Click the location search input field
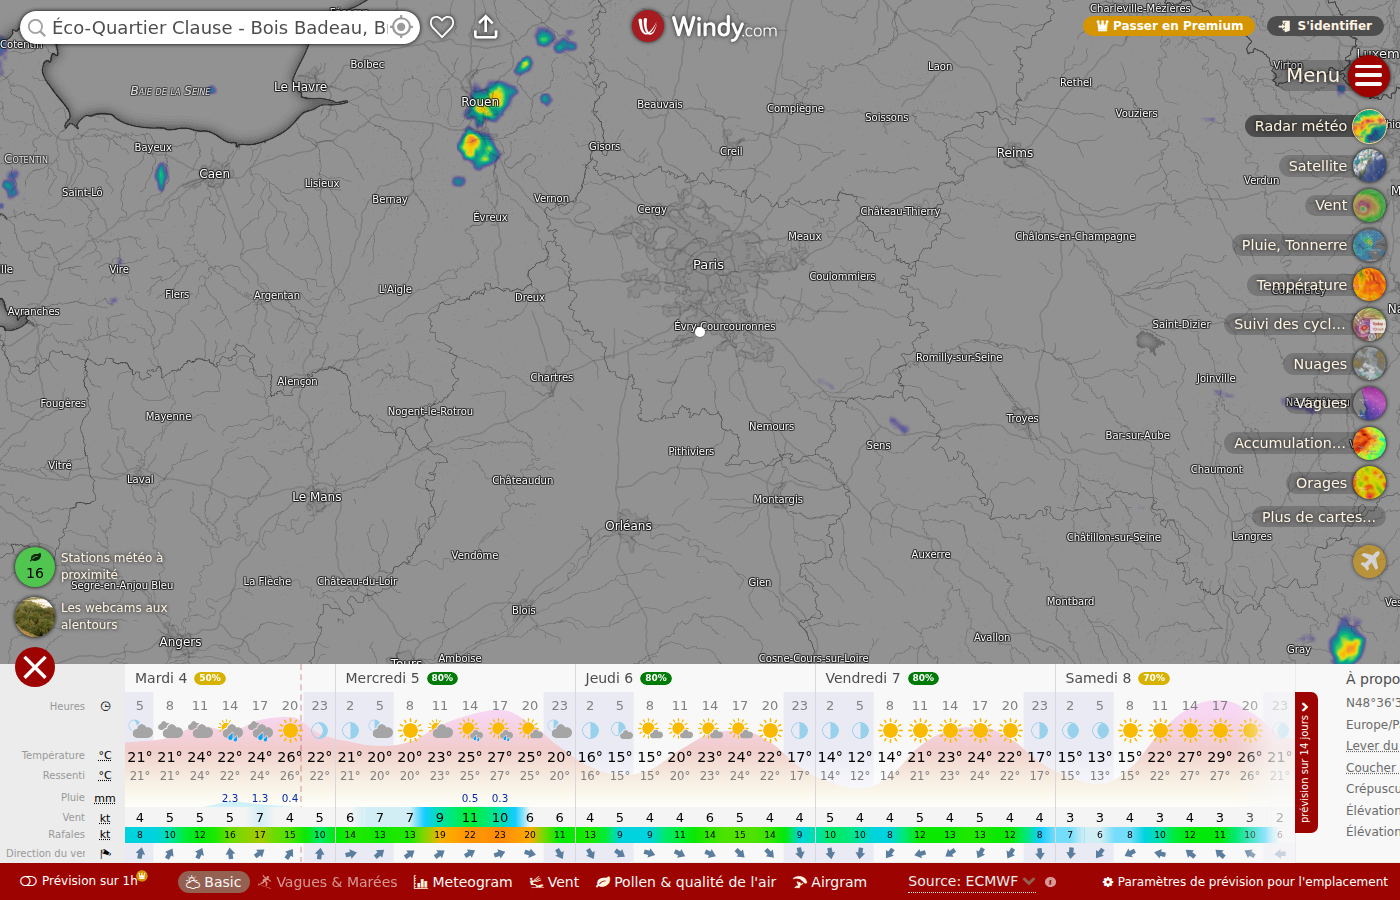 [x=219, y=27]
